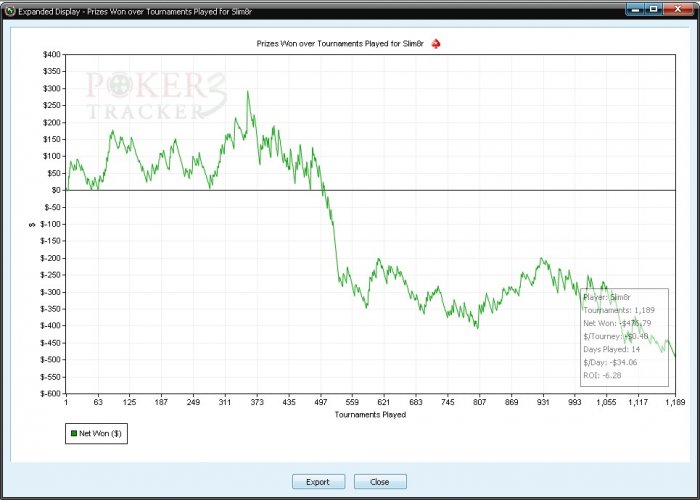Viewport: 700px width, 500px height.
Task: Click the 497 tick label on x-axis
Action: [x=321, y=402]
